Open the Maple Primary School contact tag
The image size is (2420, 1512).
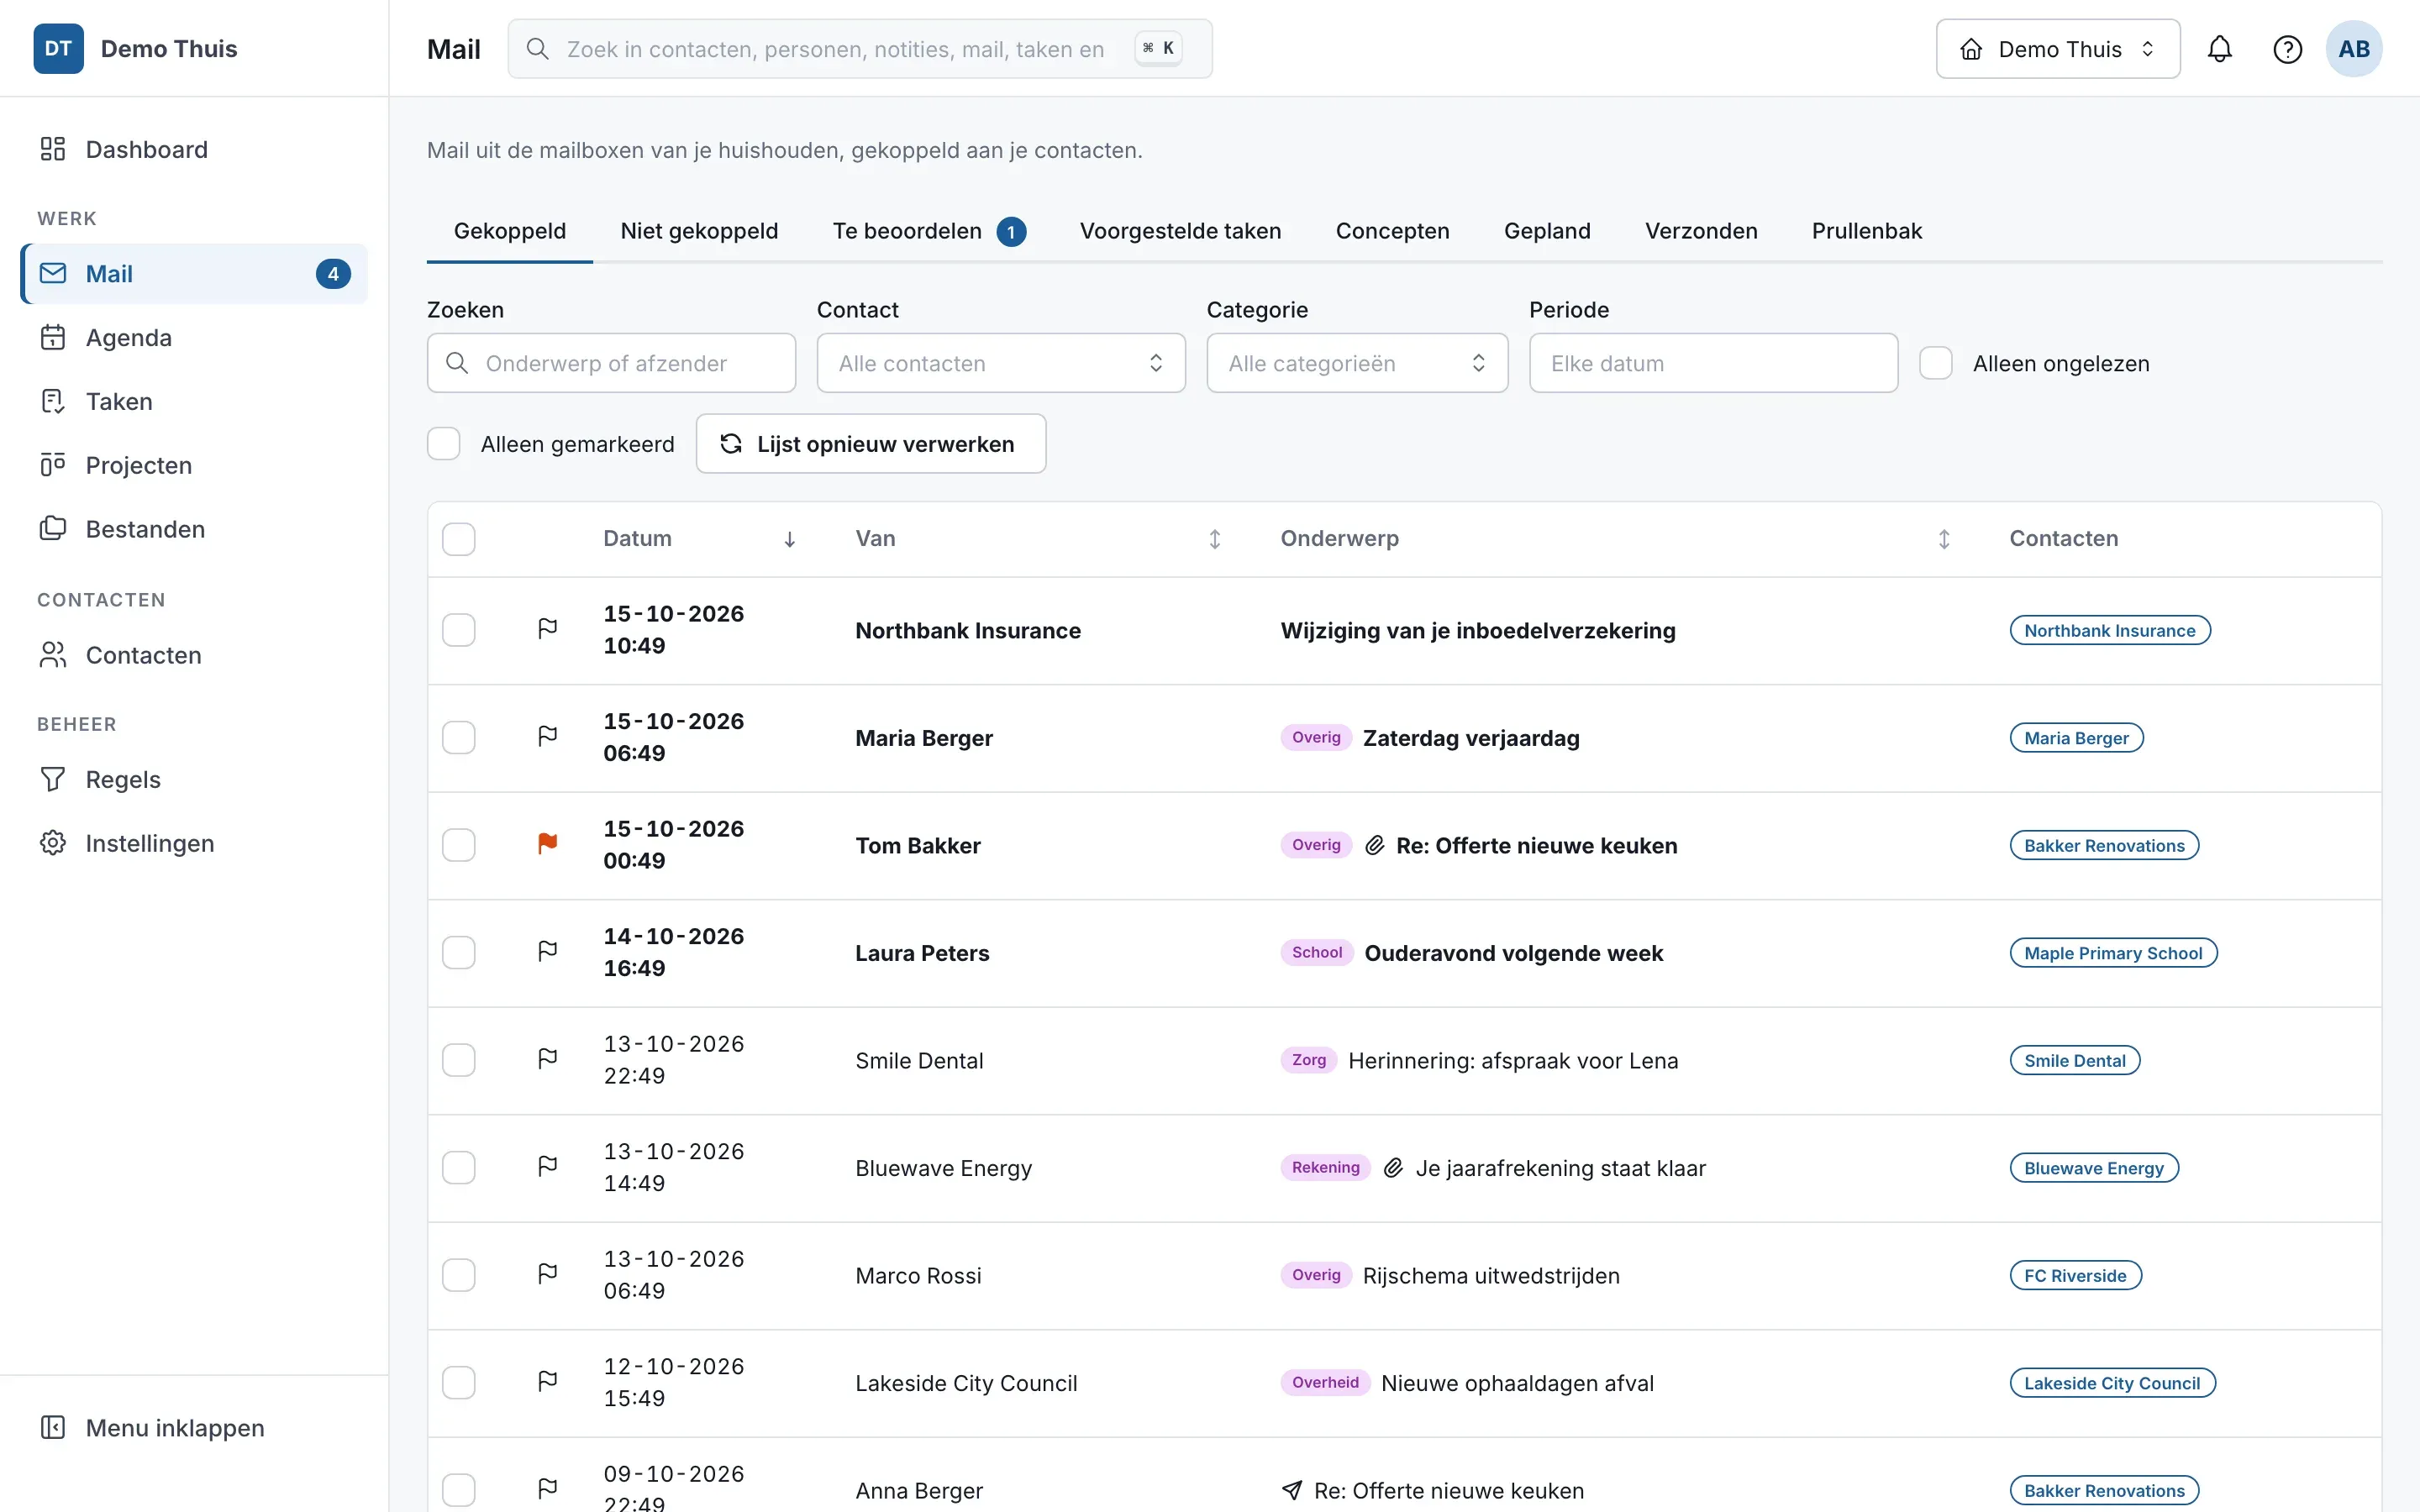2113,952
